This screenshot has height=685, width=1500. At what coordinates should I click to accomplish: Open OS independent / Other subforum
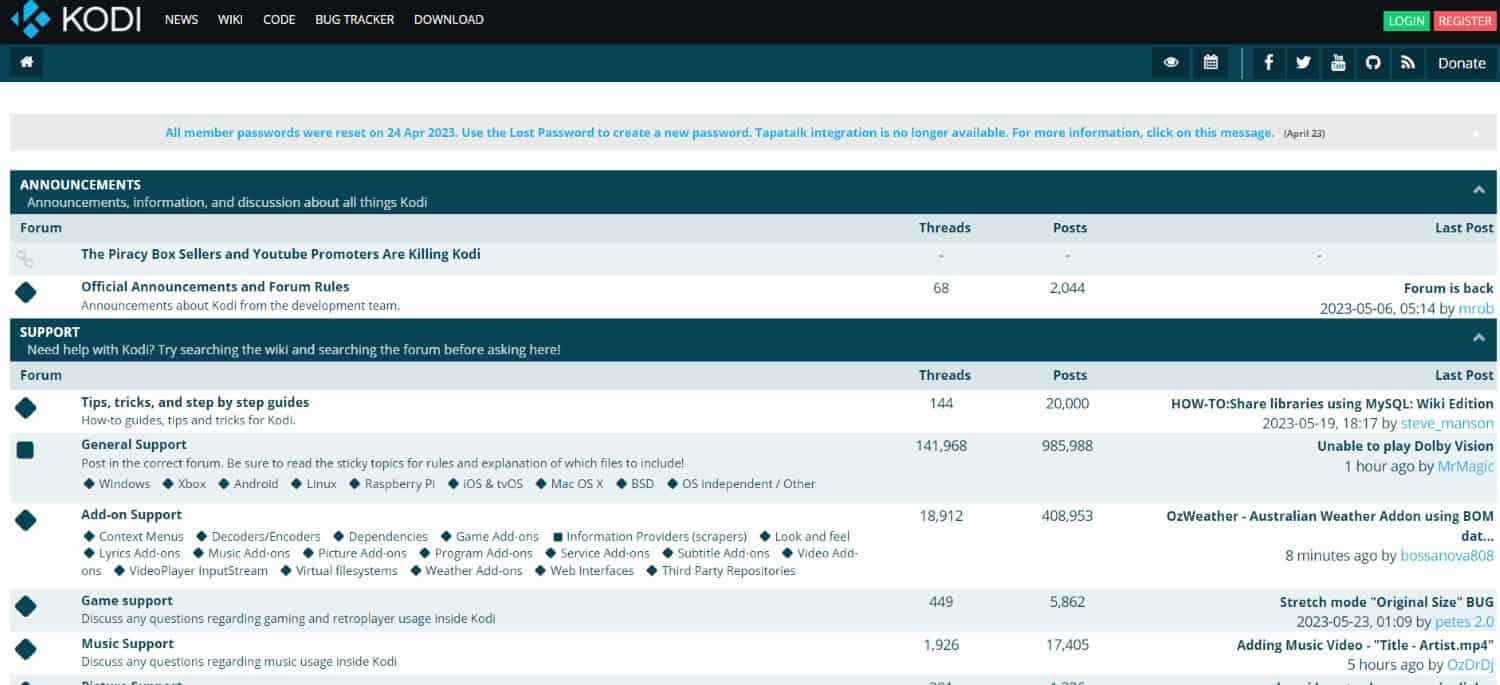coord(749,483)
